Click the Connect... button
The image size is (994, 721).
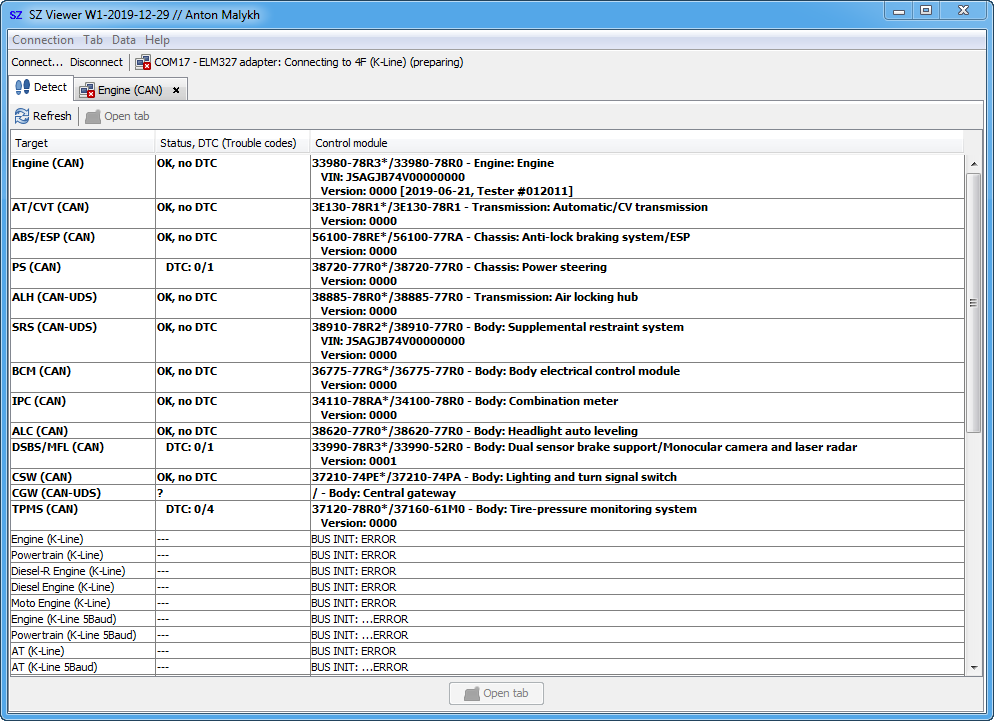[37, 62]
